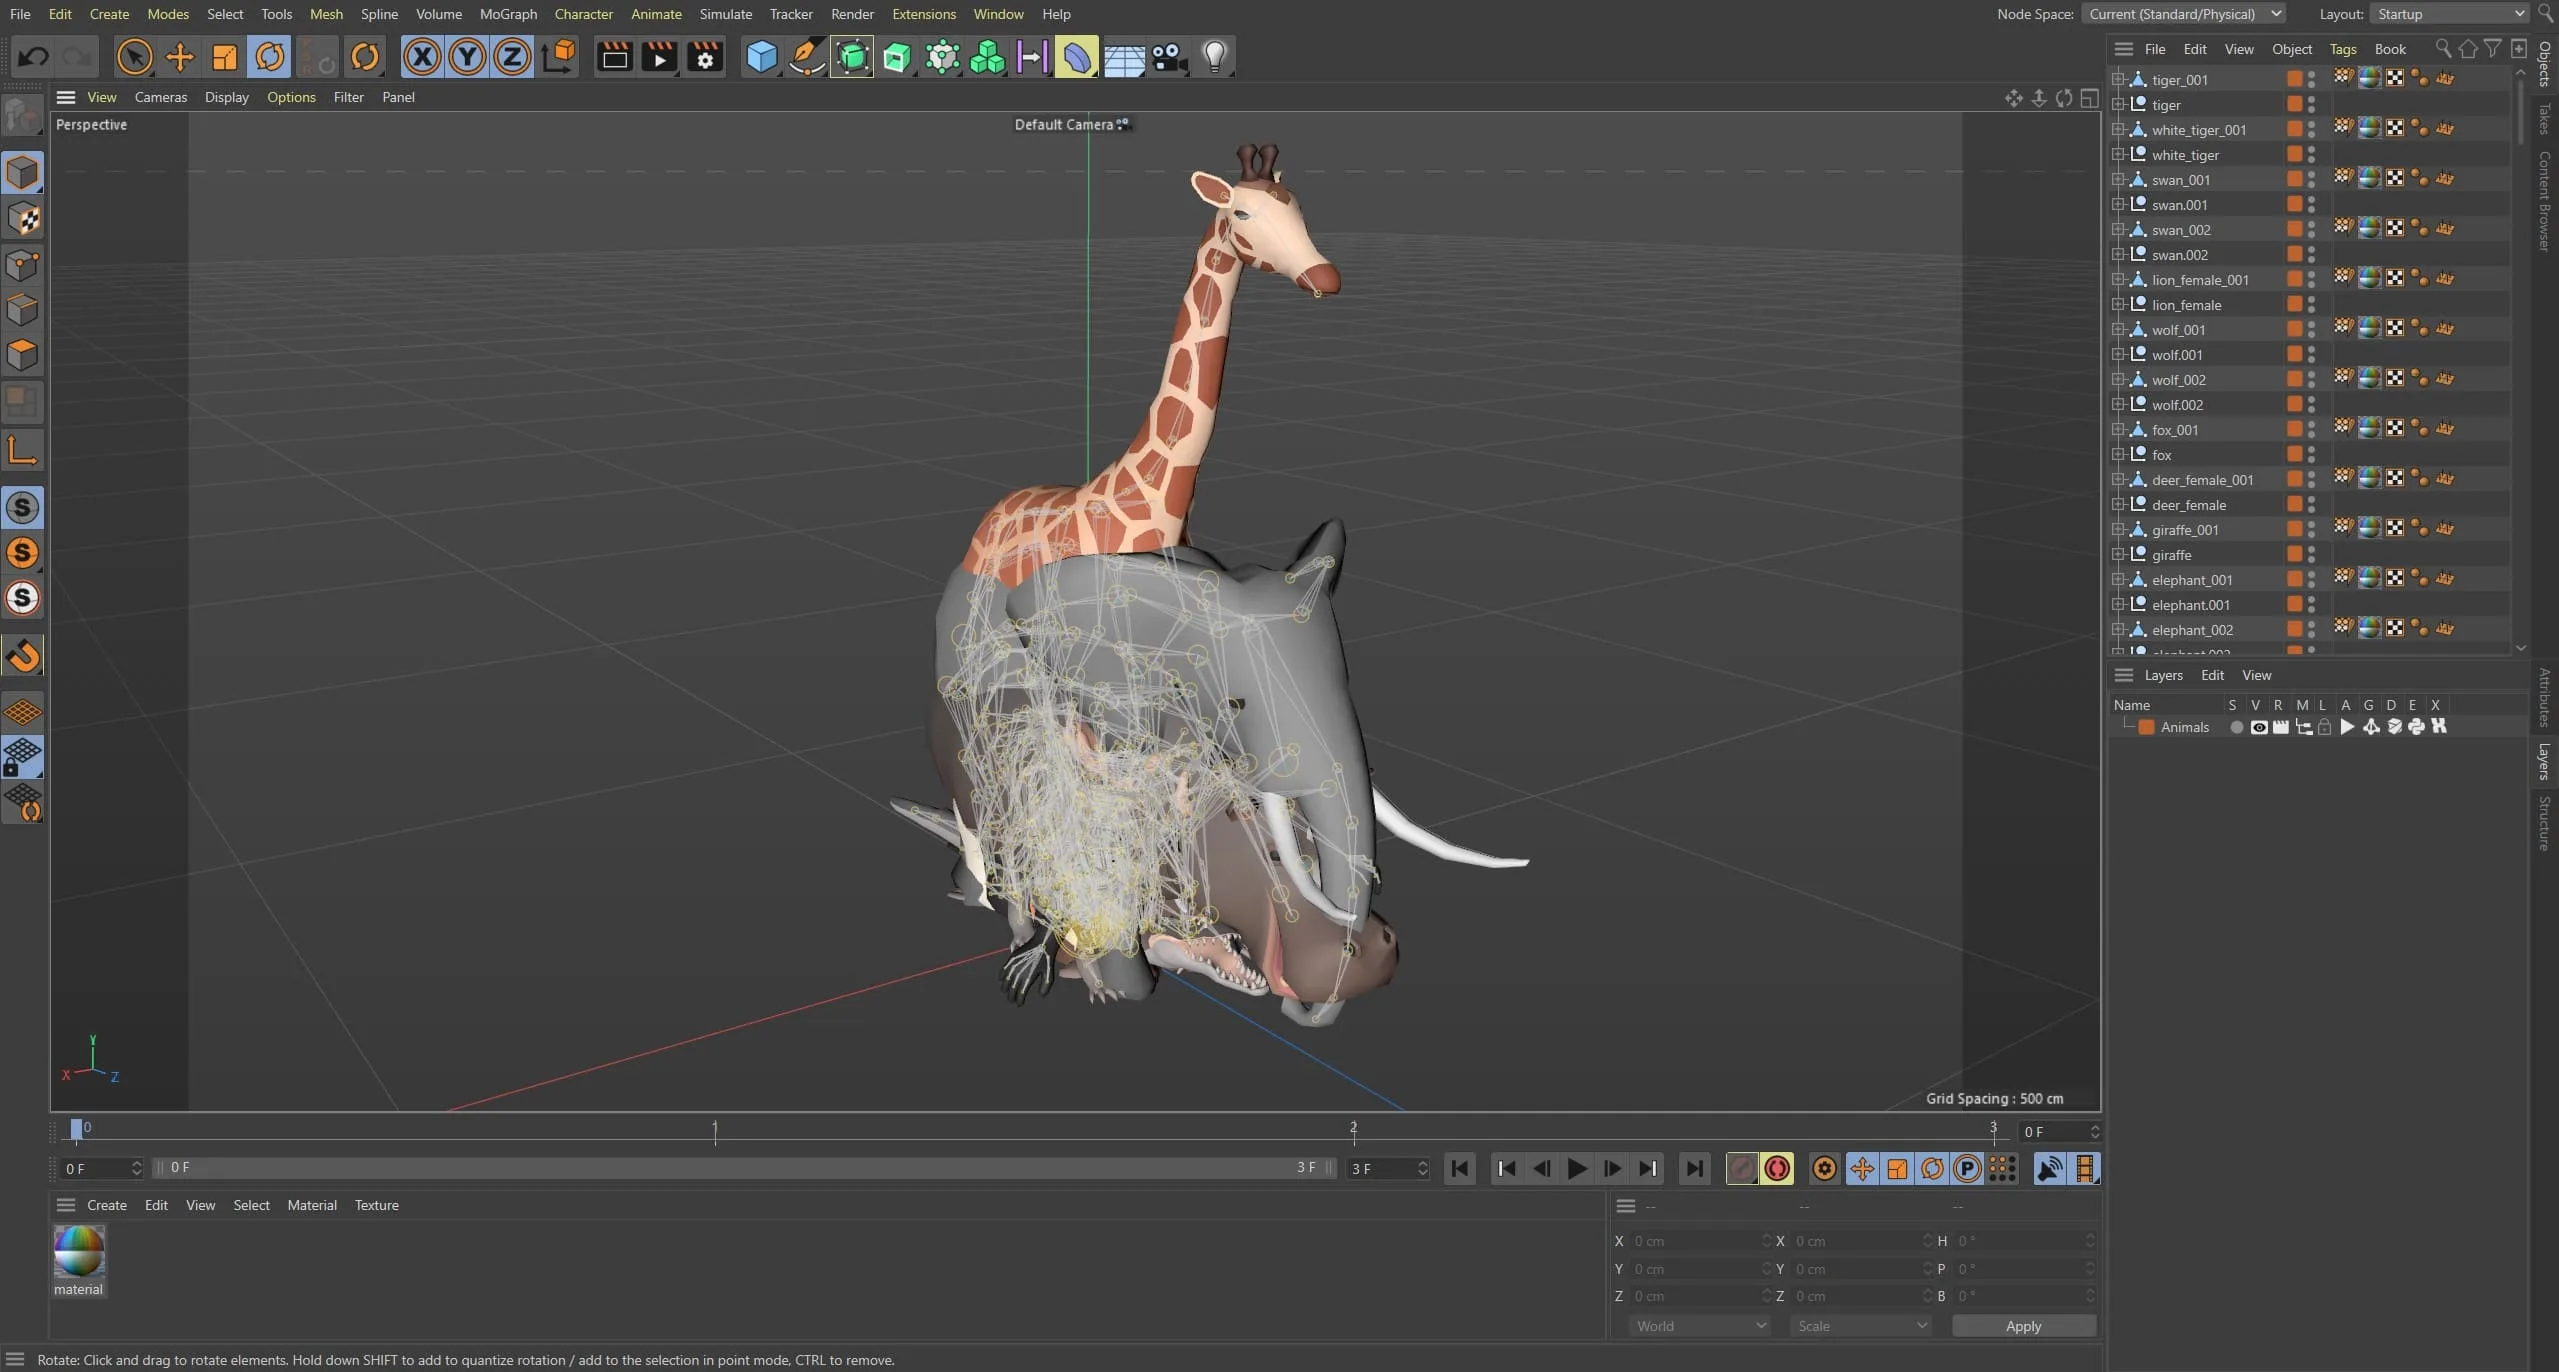
Task: Render to Picture Viewer icon
Action: [x=660, y=56]
